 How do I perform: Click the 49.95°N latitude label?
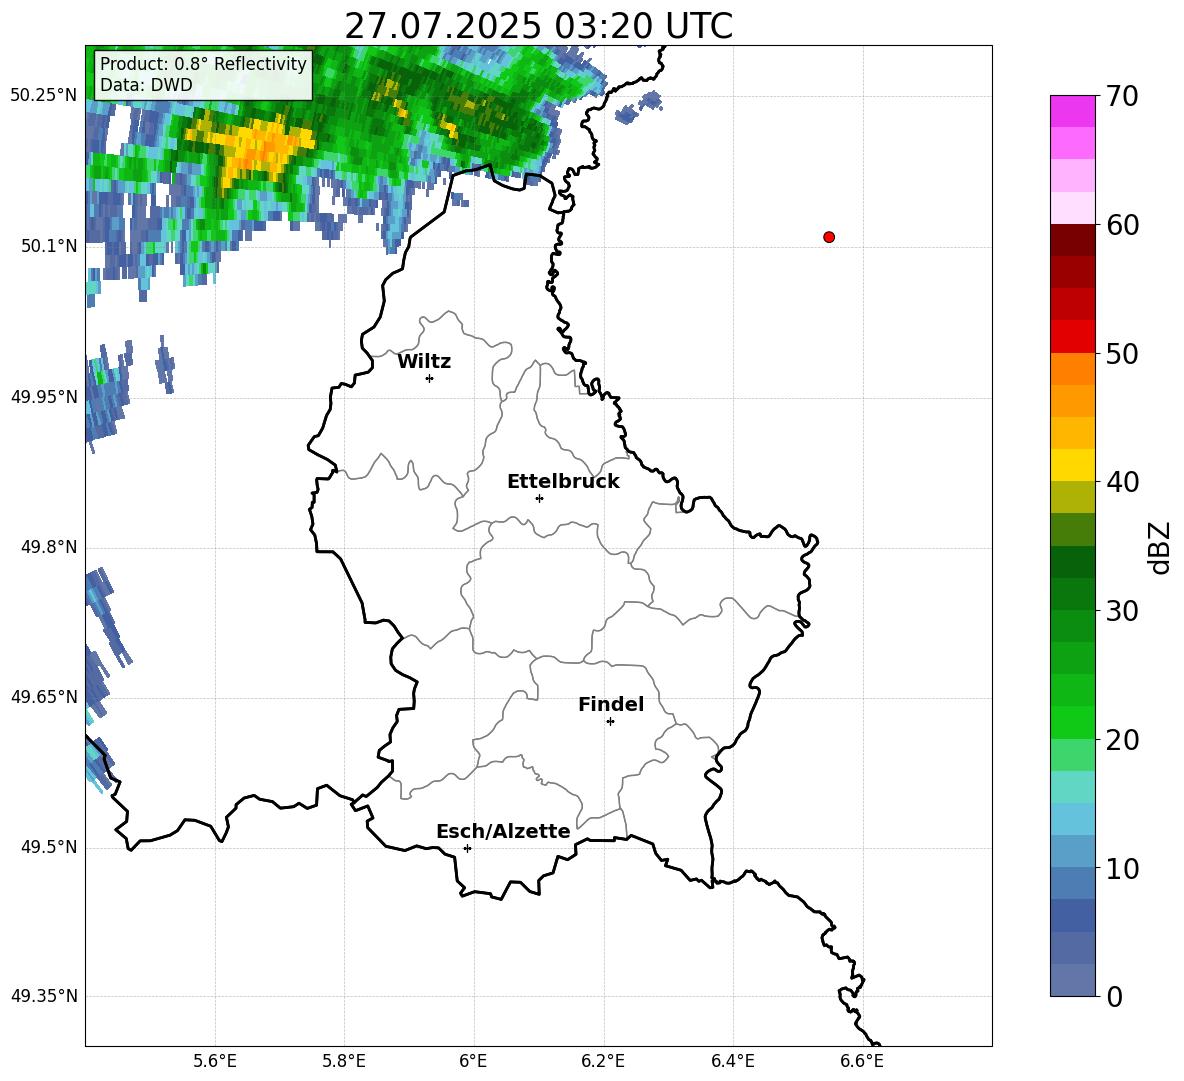(x=44, y=397)
